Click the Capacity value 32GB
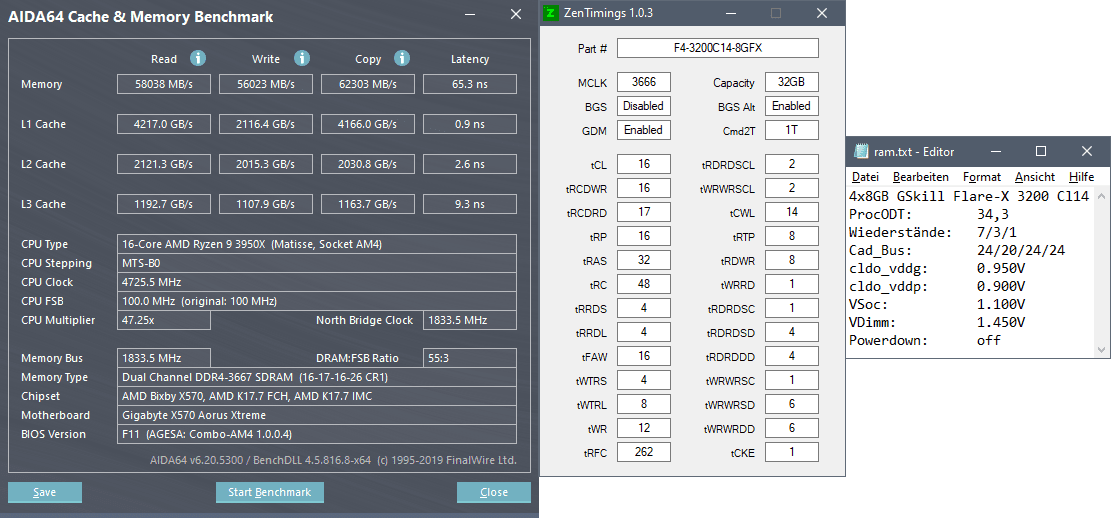1112x518 pixels. tap(791, 82)
